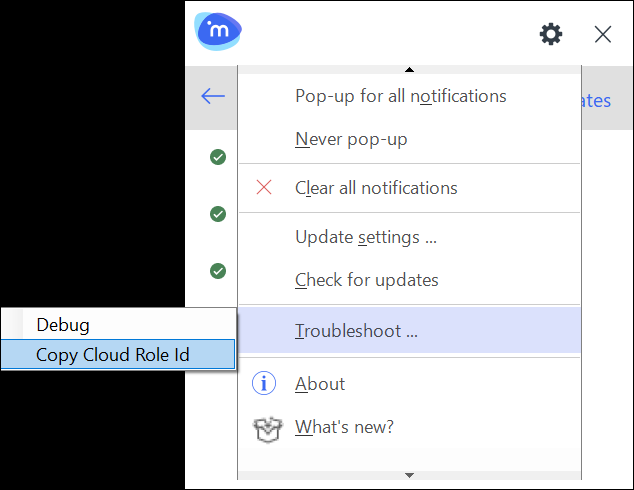
Task: Close the panel with the X button
Action: (x=603, y=35)
